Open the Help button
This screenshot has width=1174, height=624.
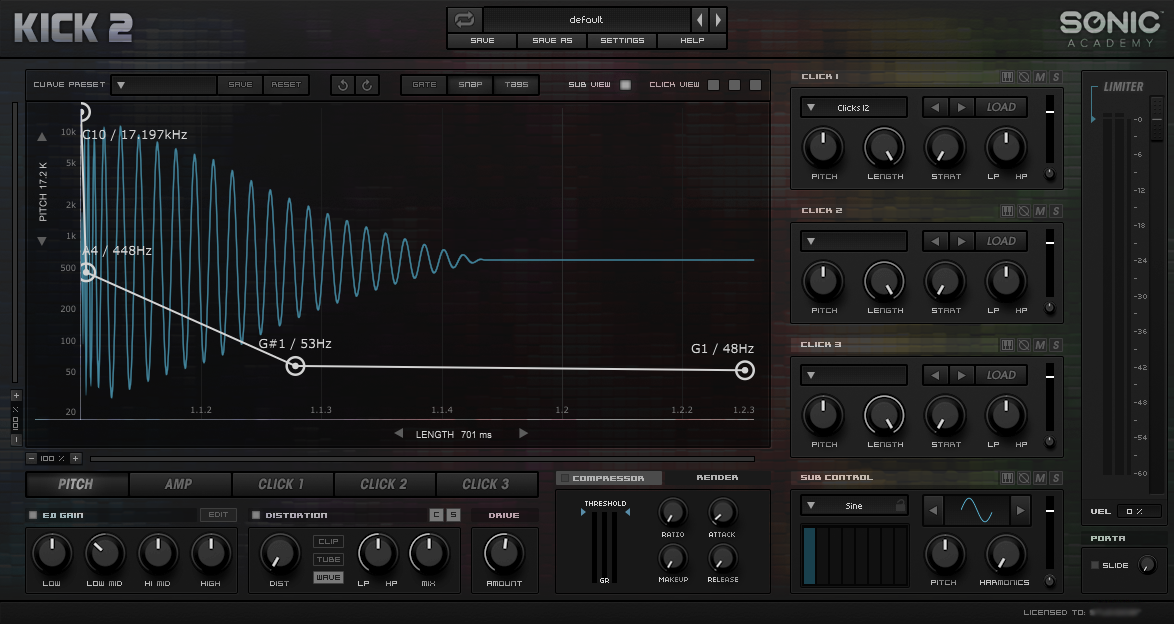tap(692, 40)
